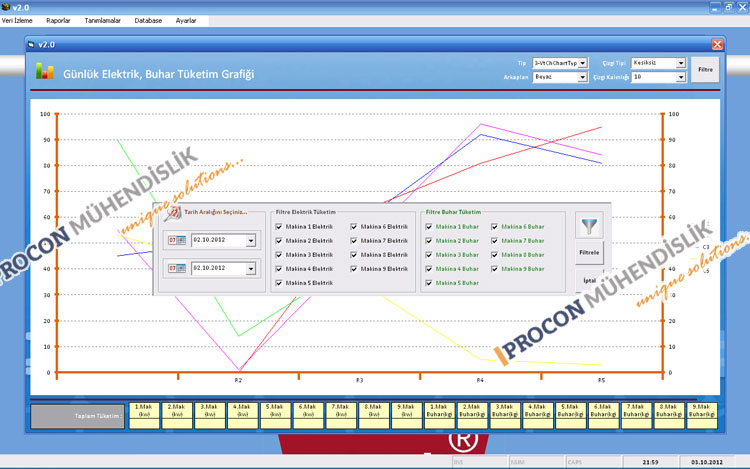Screen dimensions: 750x469
Task: Expand the start date dropdown arrow
Action: (251, 240)
